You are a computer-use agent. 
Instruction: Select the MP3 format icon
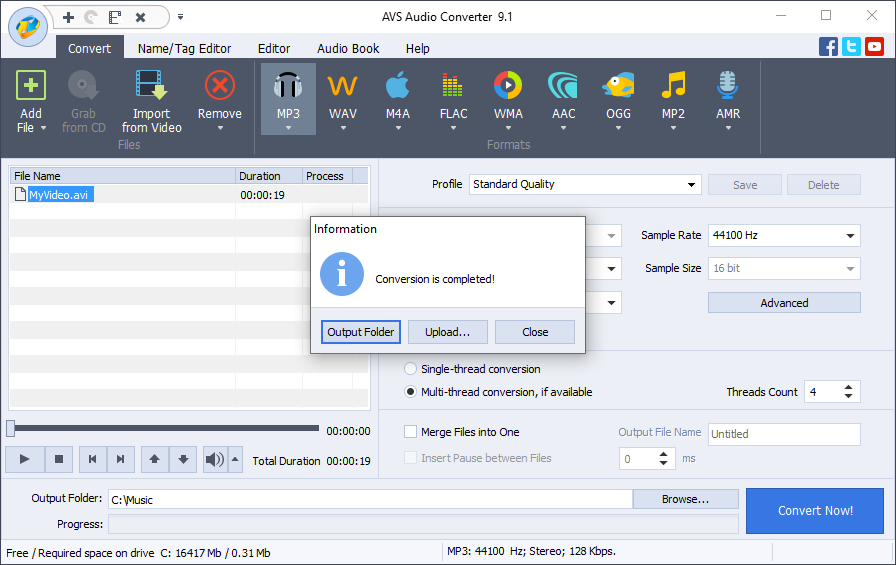(x=288, y=88)
